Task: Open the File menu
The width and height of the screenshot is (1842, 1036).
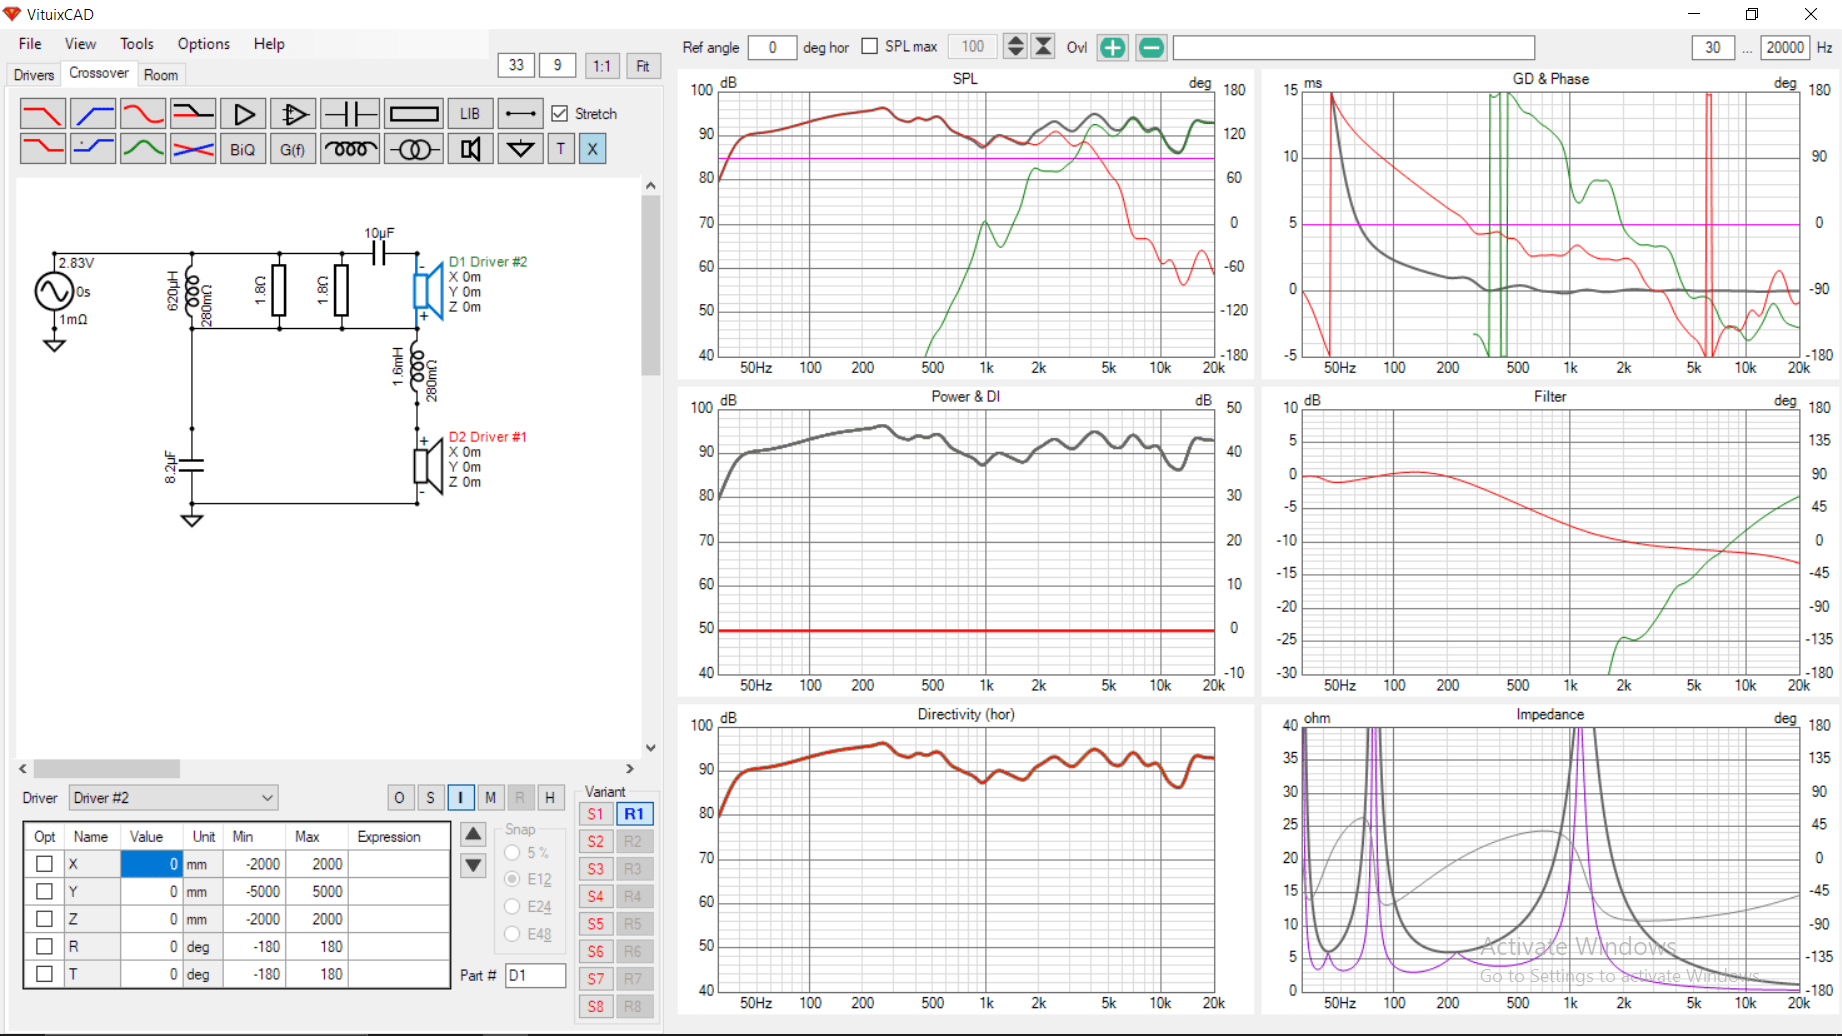Action: [30, 44]
